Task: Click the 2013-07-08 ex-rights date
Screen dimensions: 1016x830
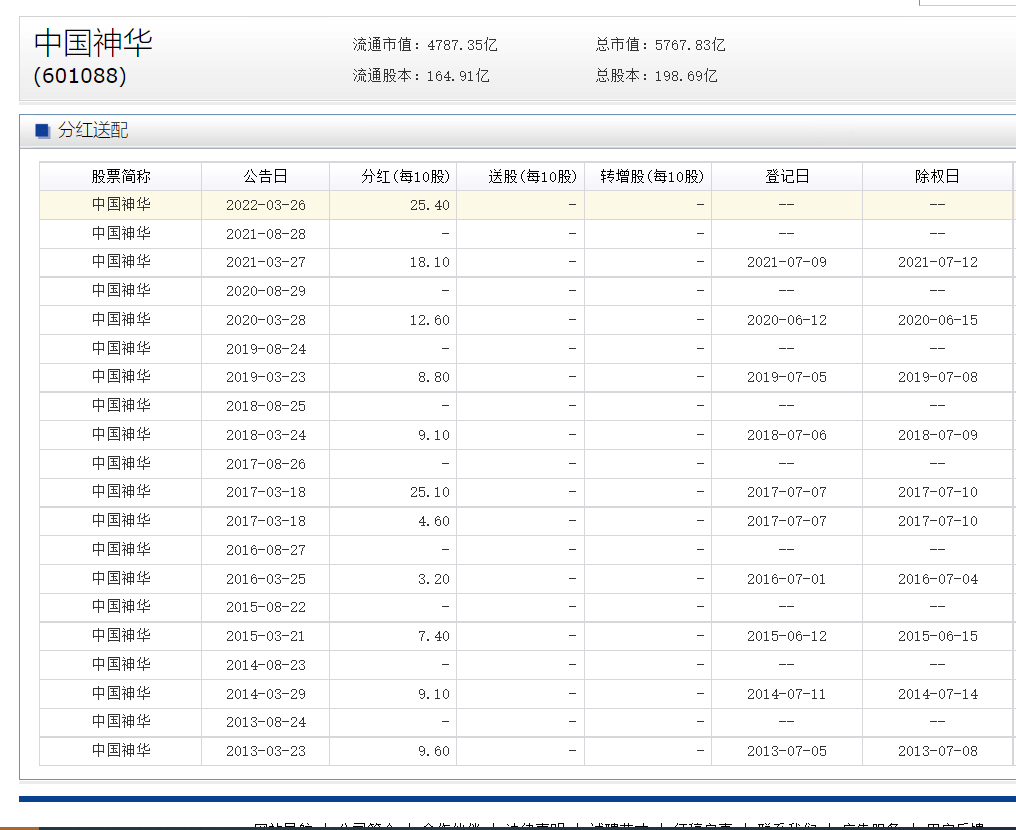Action: 938,751
